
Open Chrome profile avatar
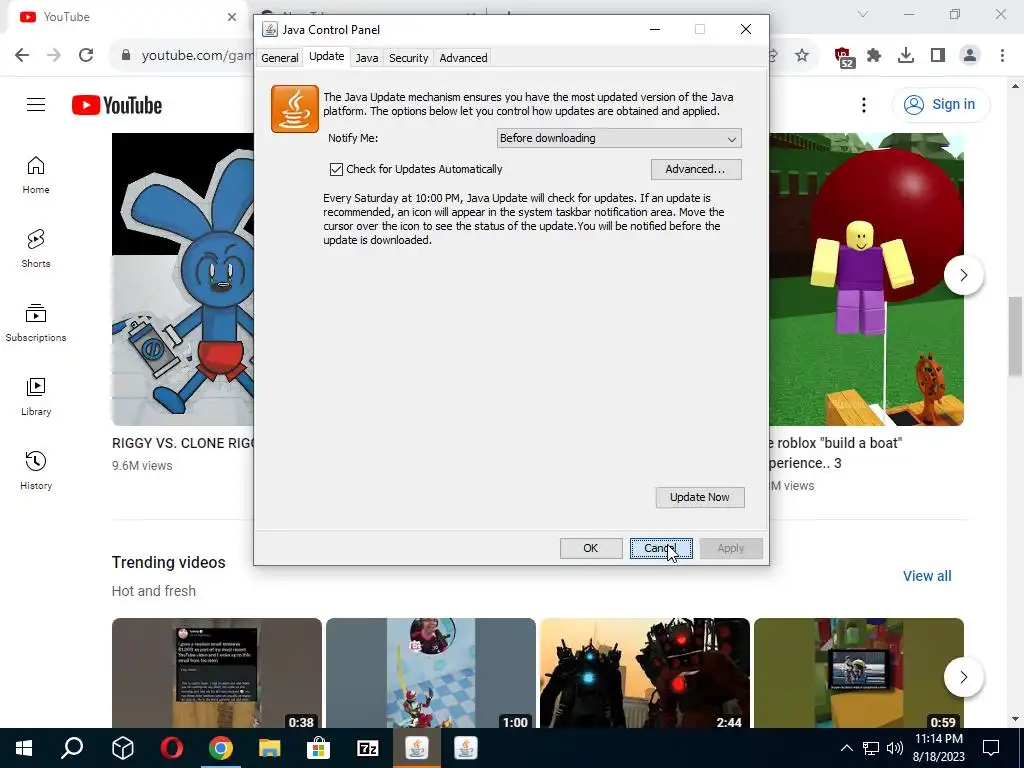pos(970,56)
